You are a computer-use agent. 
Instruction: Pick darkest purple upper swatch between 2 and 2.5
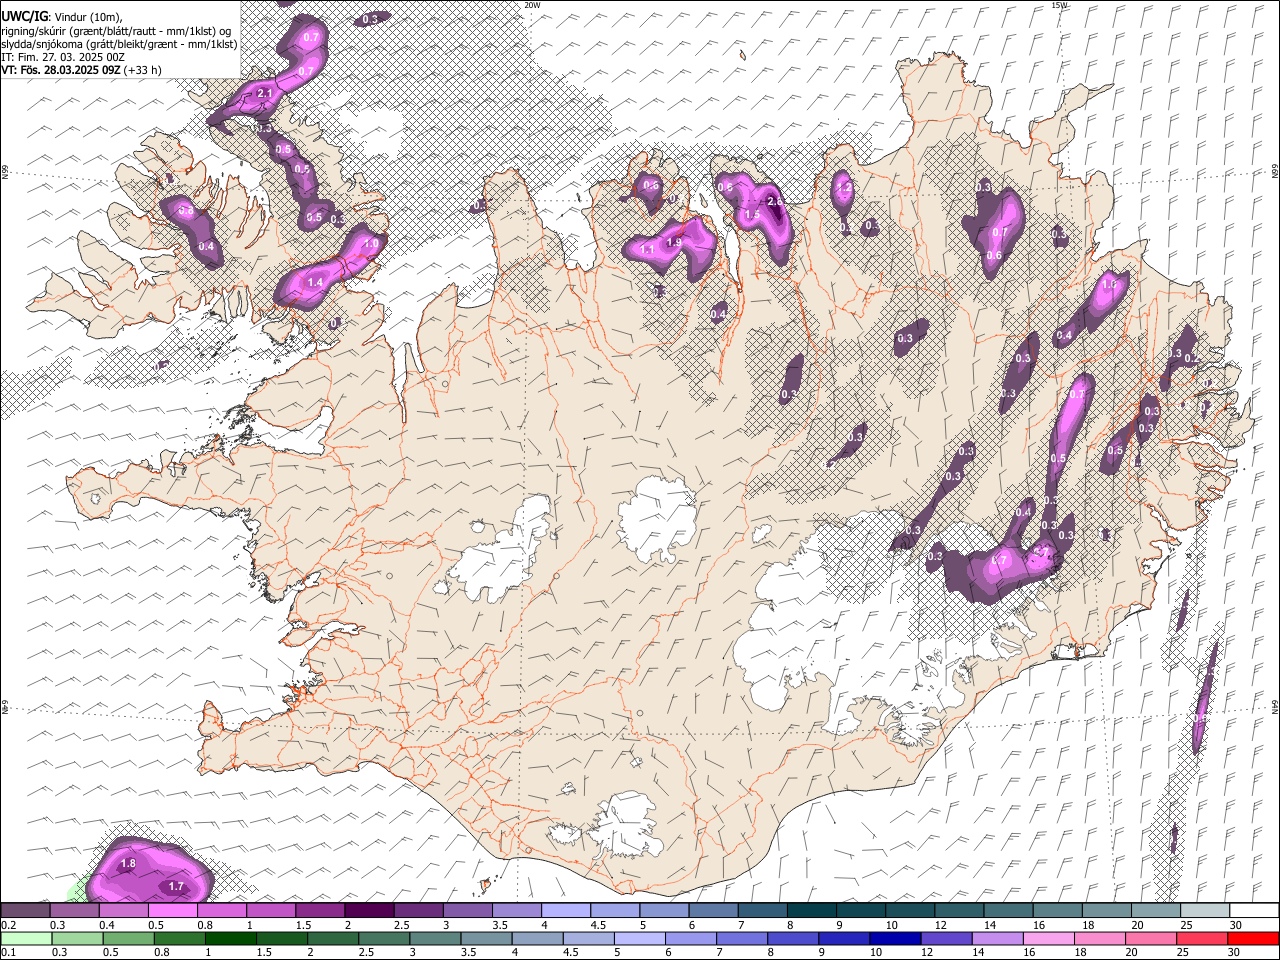pyautogui.click(x=369, y=910)
